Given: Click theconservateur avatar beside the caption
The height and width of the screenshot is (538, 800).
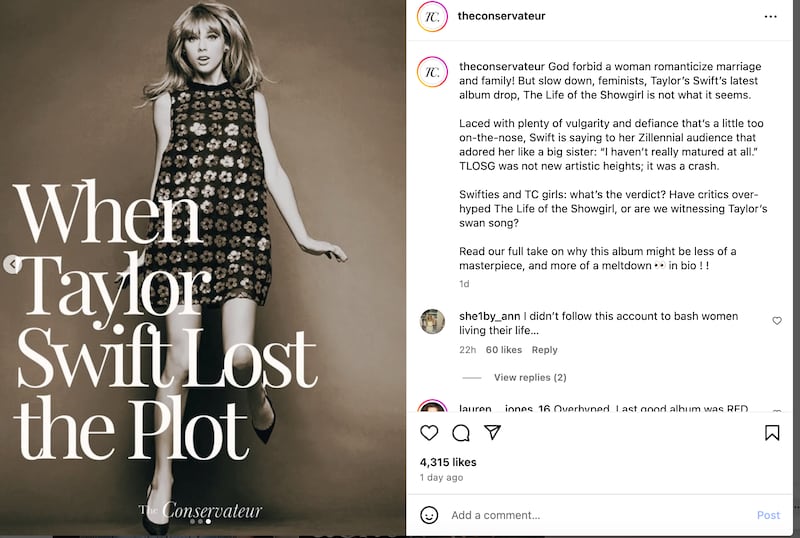Looking at the screenshot, I should [431, 71].
